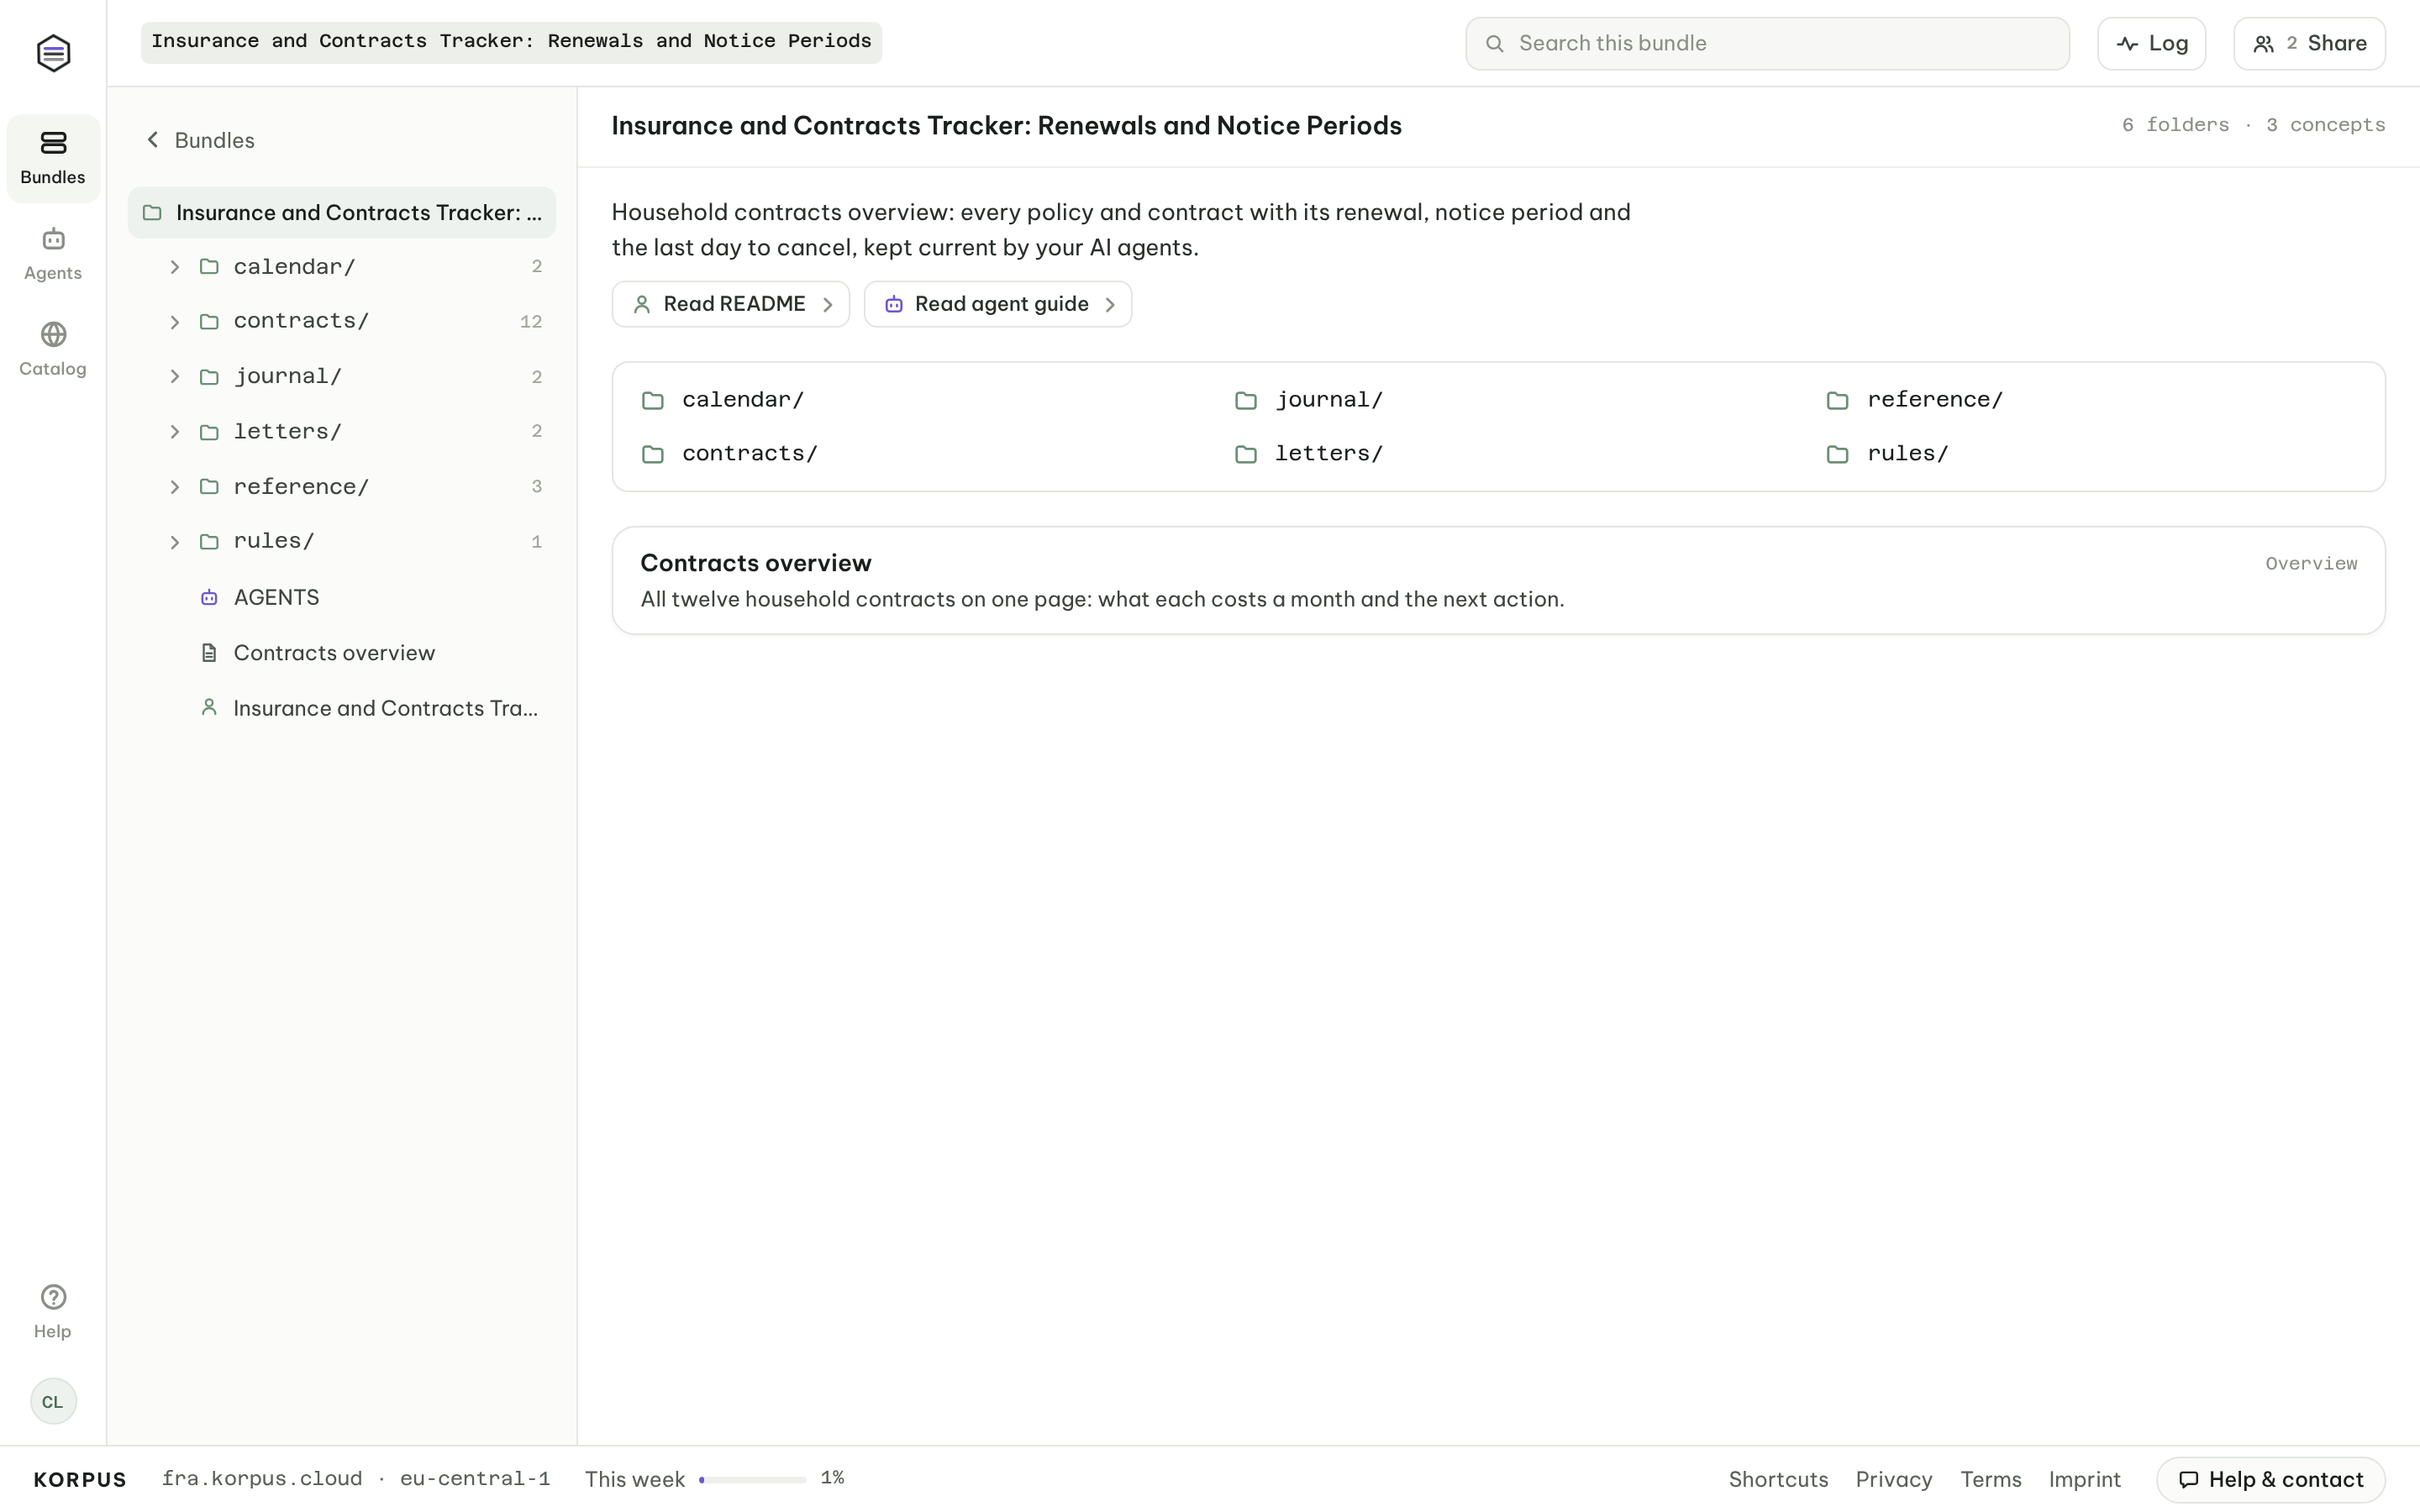Open the Catalog globe icon
The width and height of the screenshot is (2420, 1512).
(53, 334)
